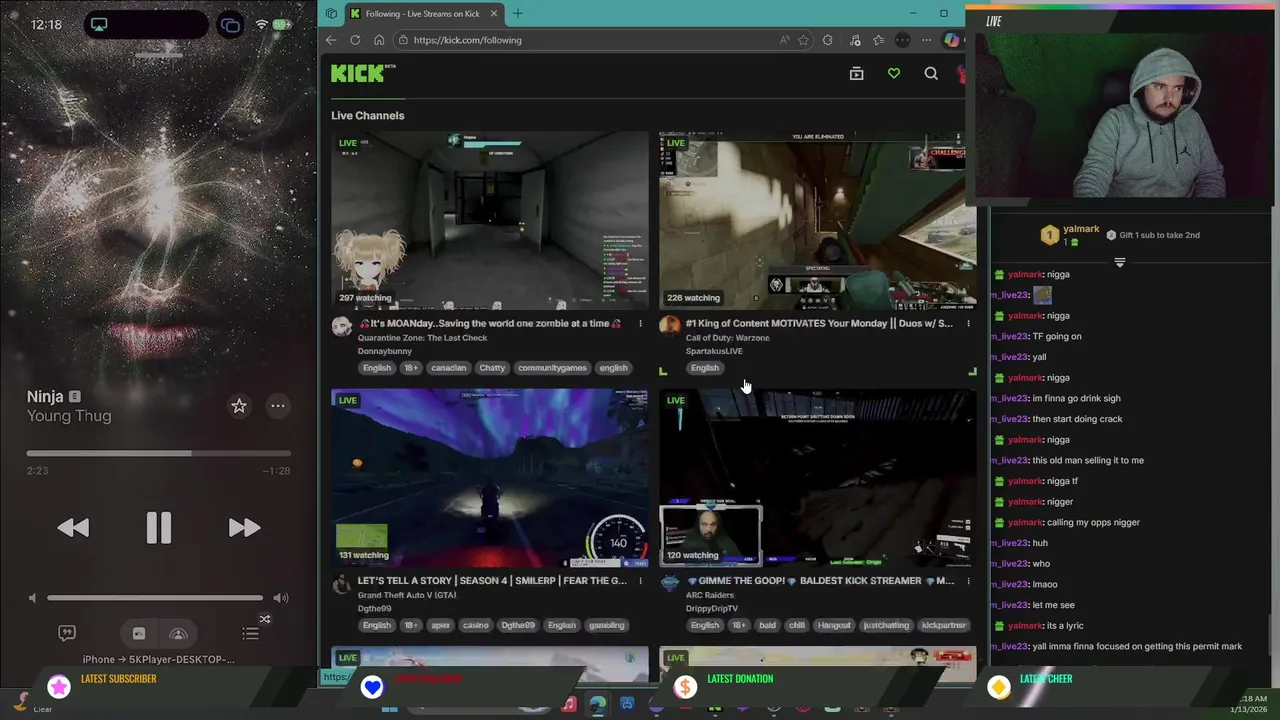
Task: Open browser extensions puzzle icon
Action: tap(827, 40)
